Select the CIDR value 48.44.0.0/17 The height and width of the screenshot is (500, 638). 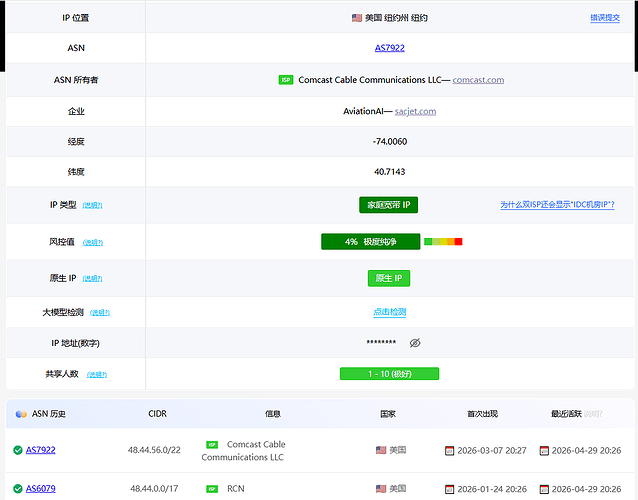[154, 489]
